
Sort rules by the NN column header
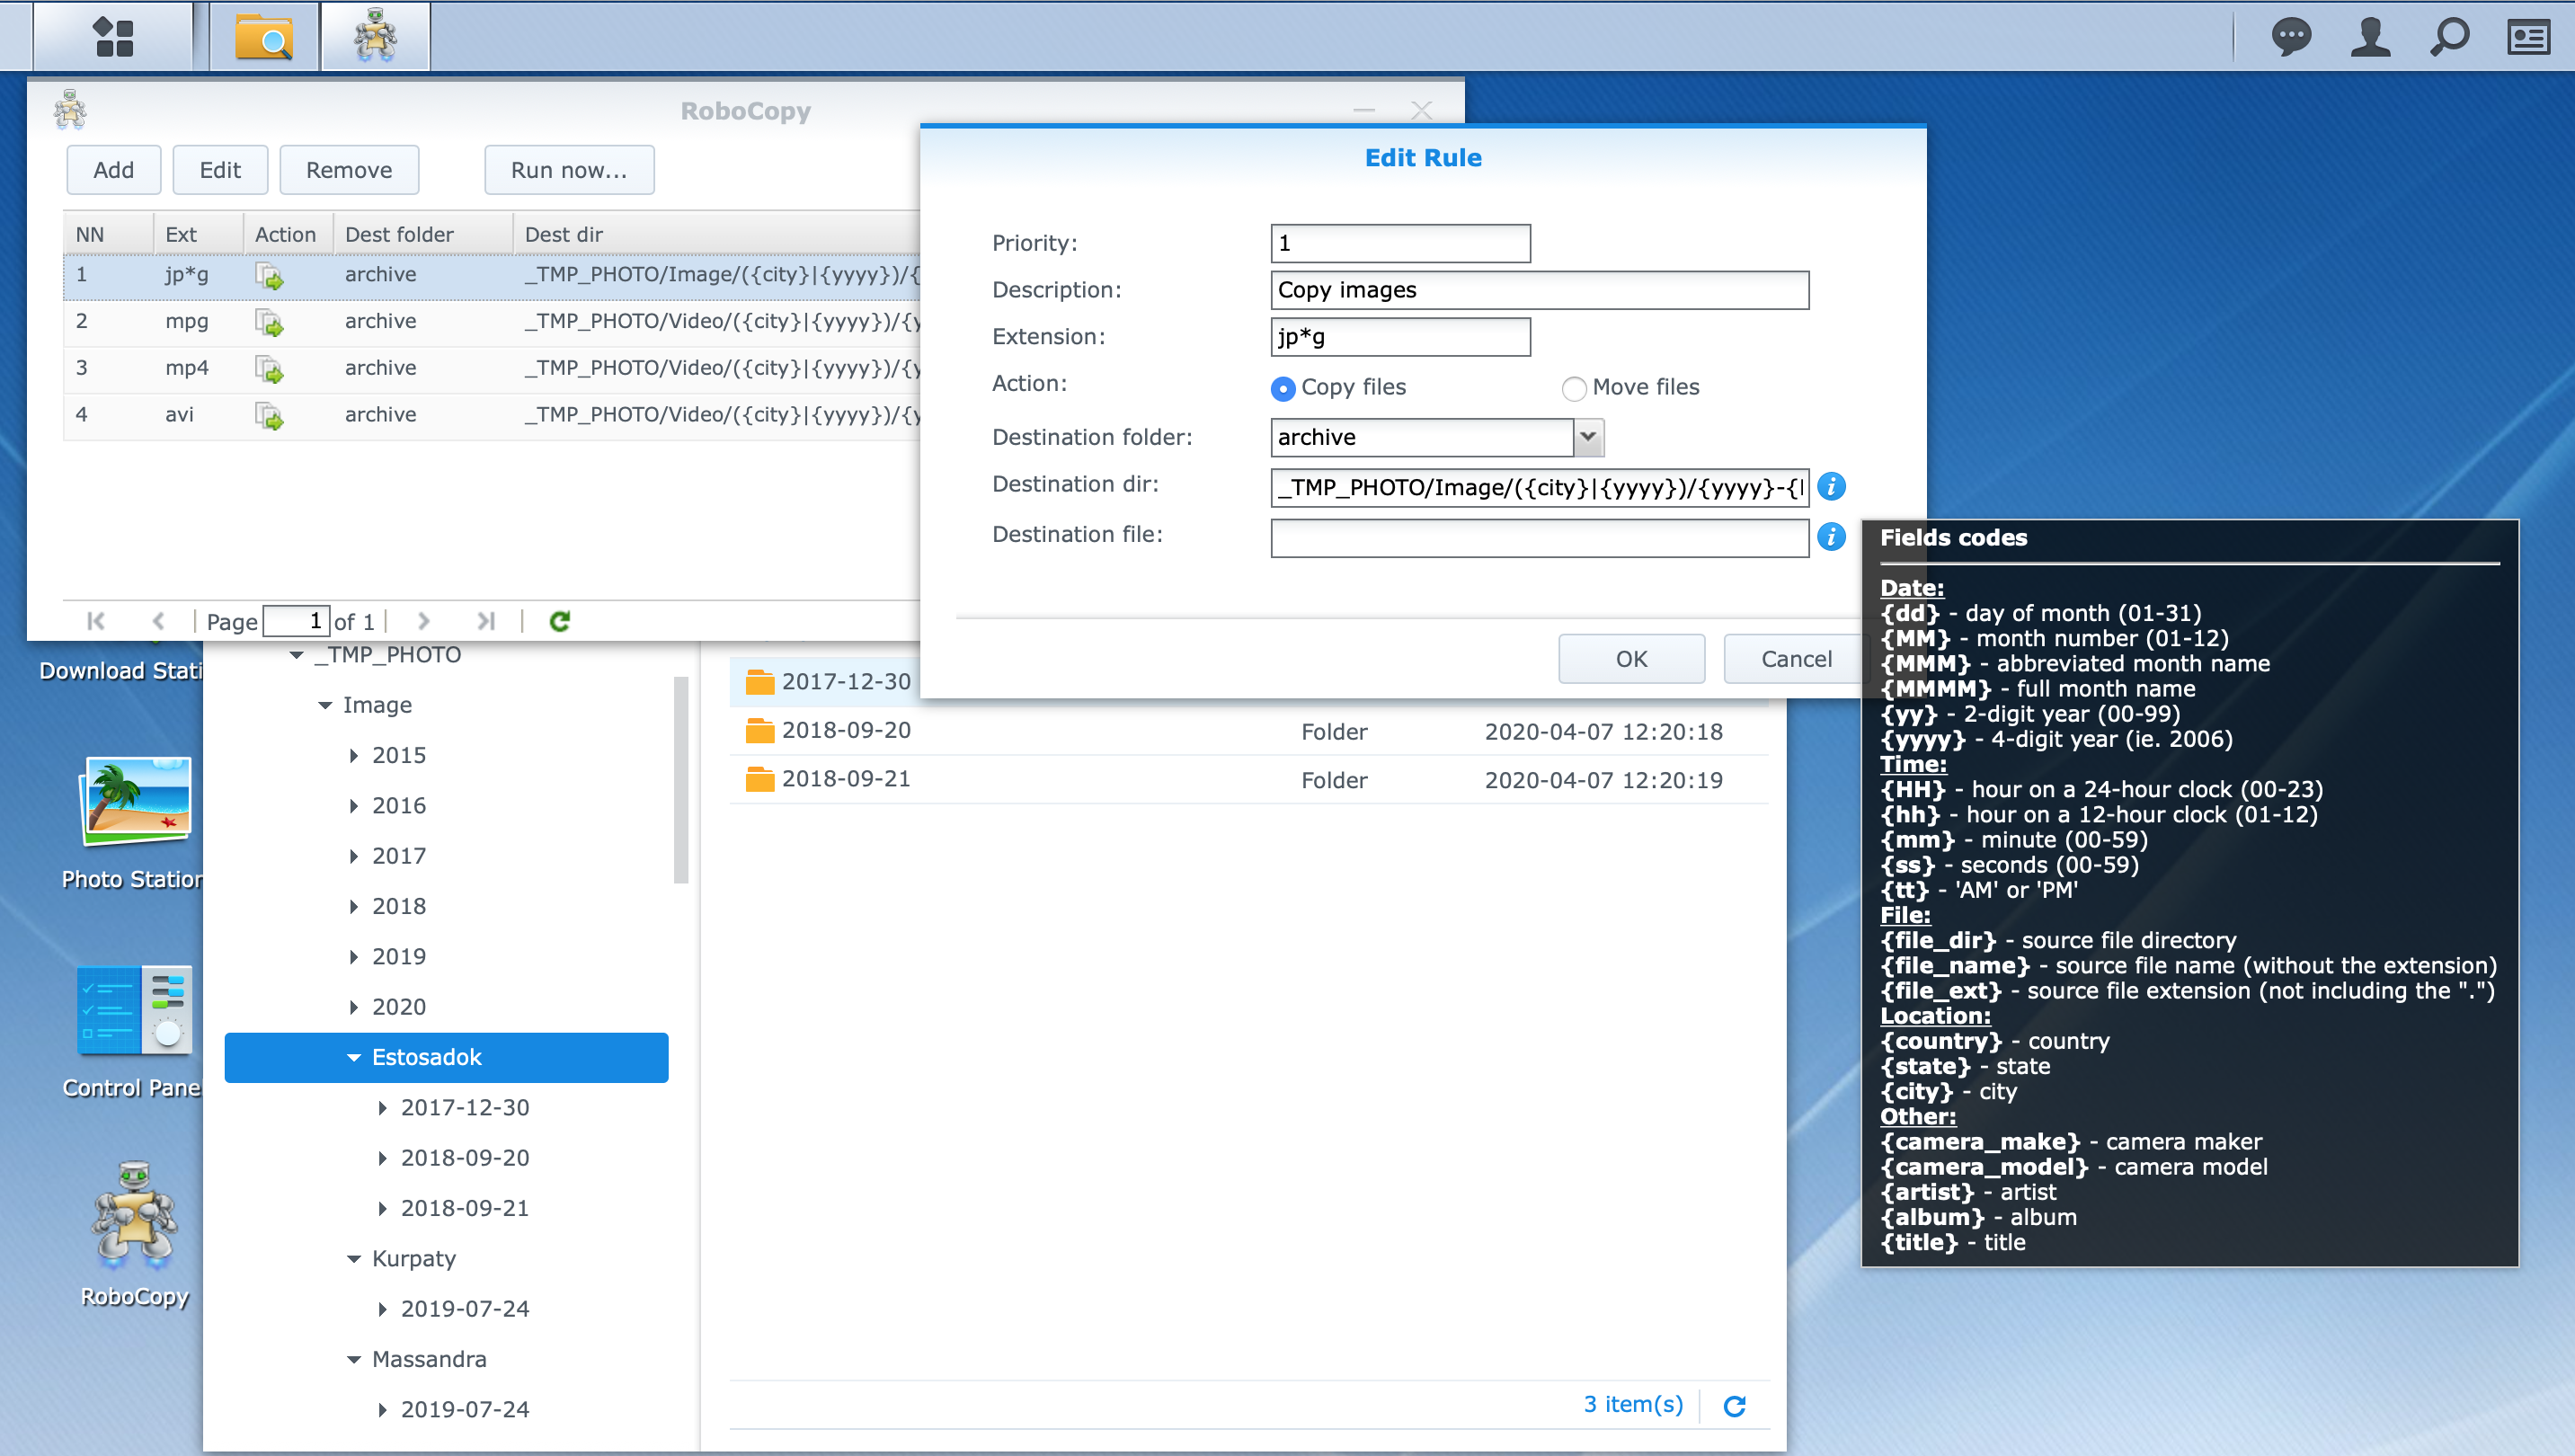tap(109, 234)
